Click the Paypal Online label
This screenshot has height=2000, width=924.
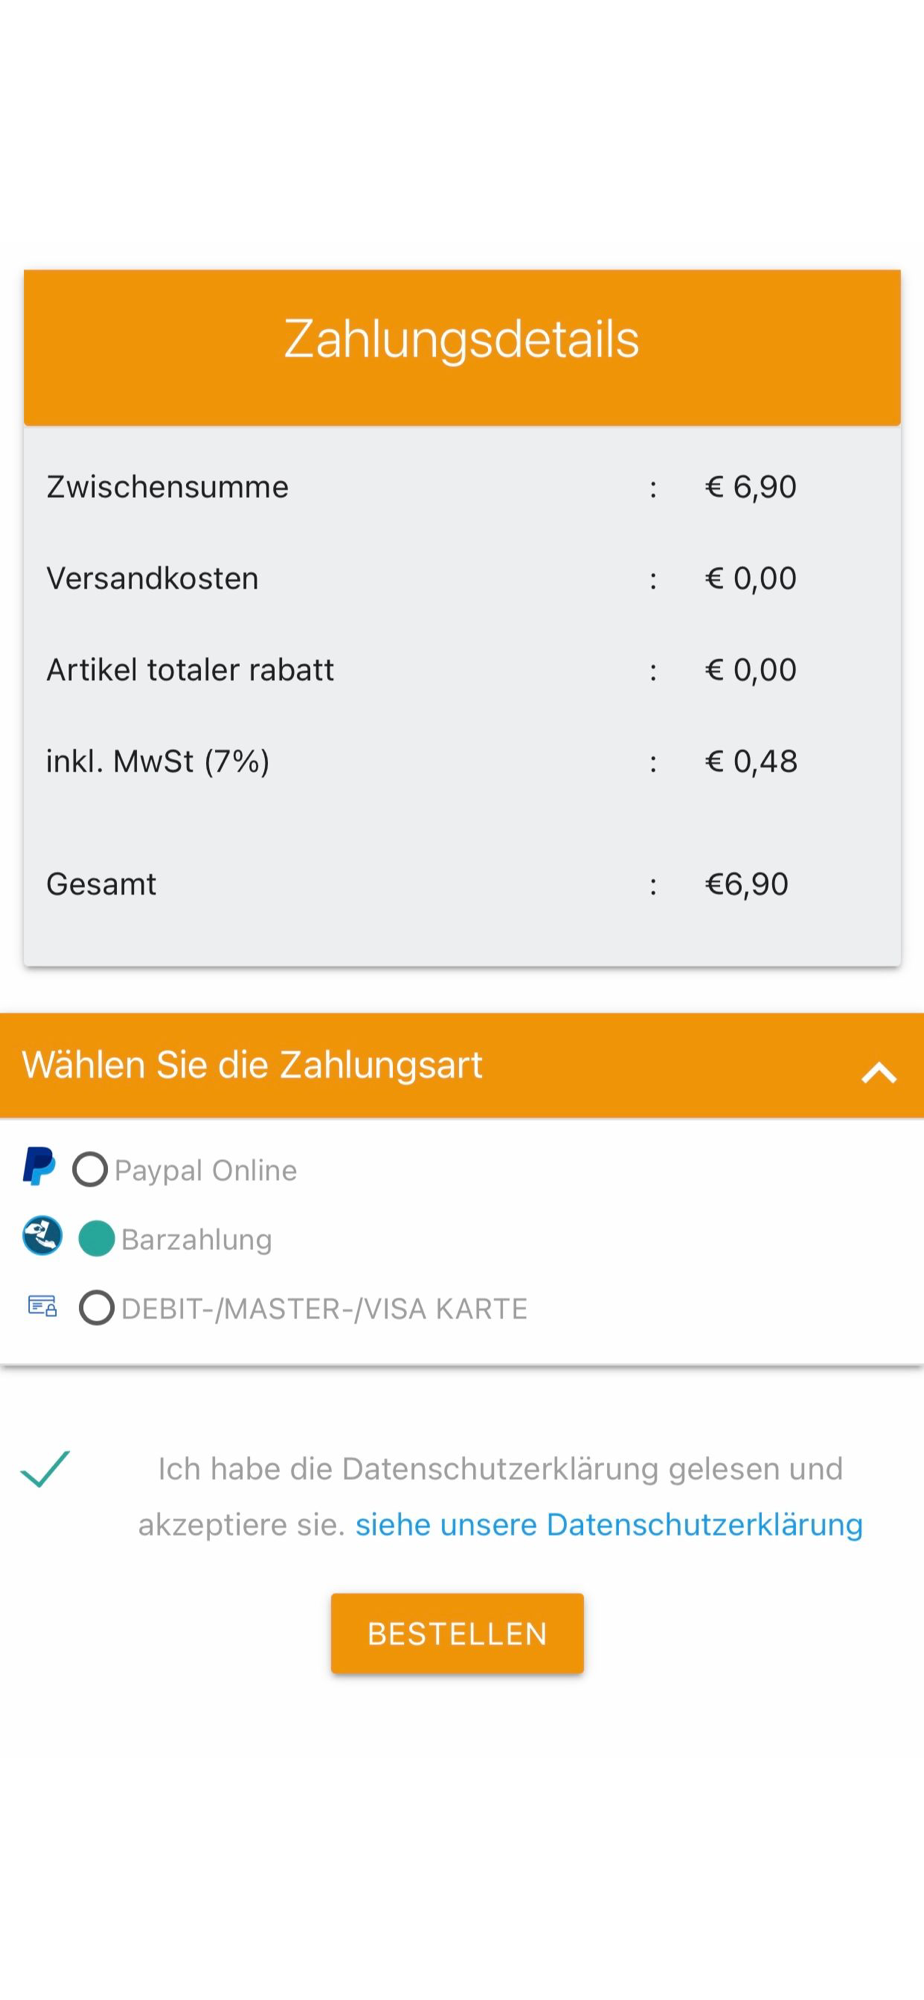(x=205, y=1170)
